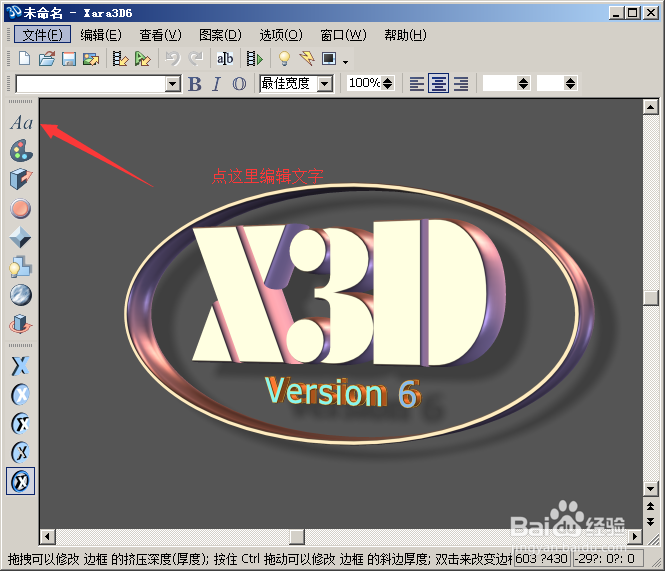This screenshot has width=665, height=571.
Task: Toggle italic formatting
Action: [217, 84]
